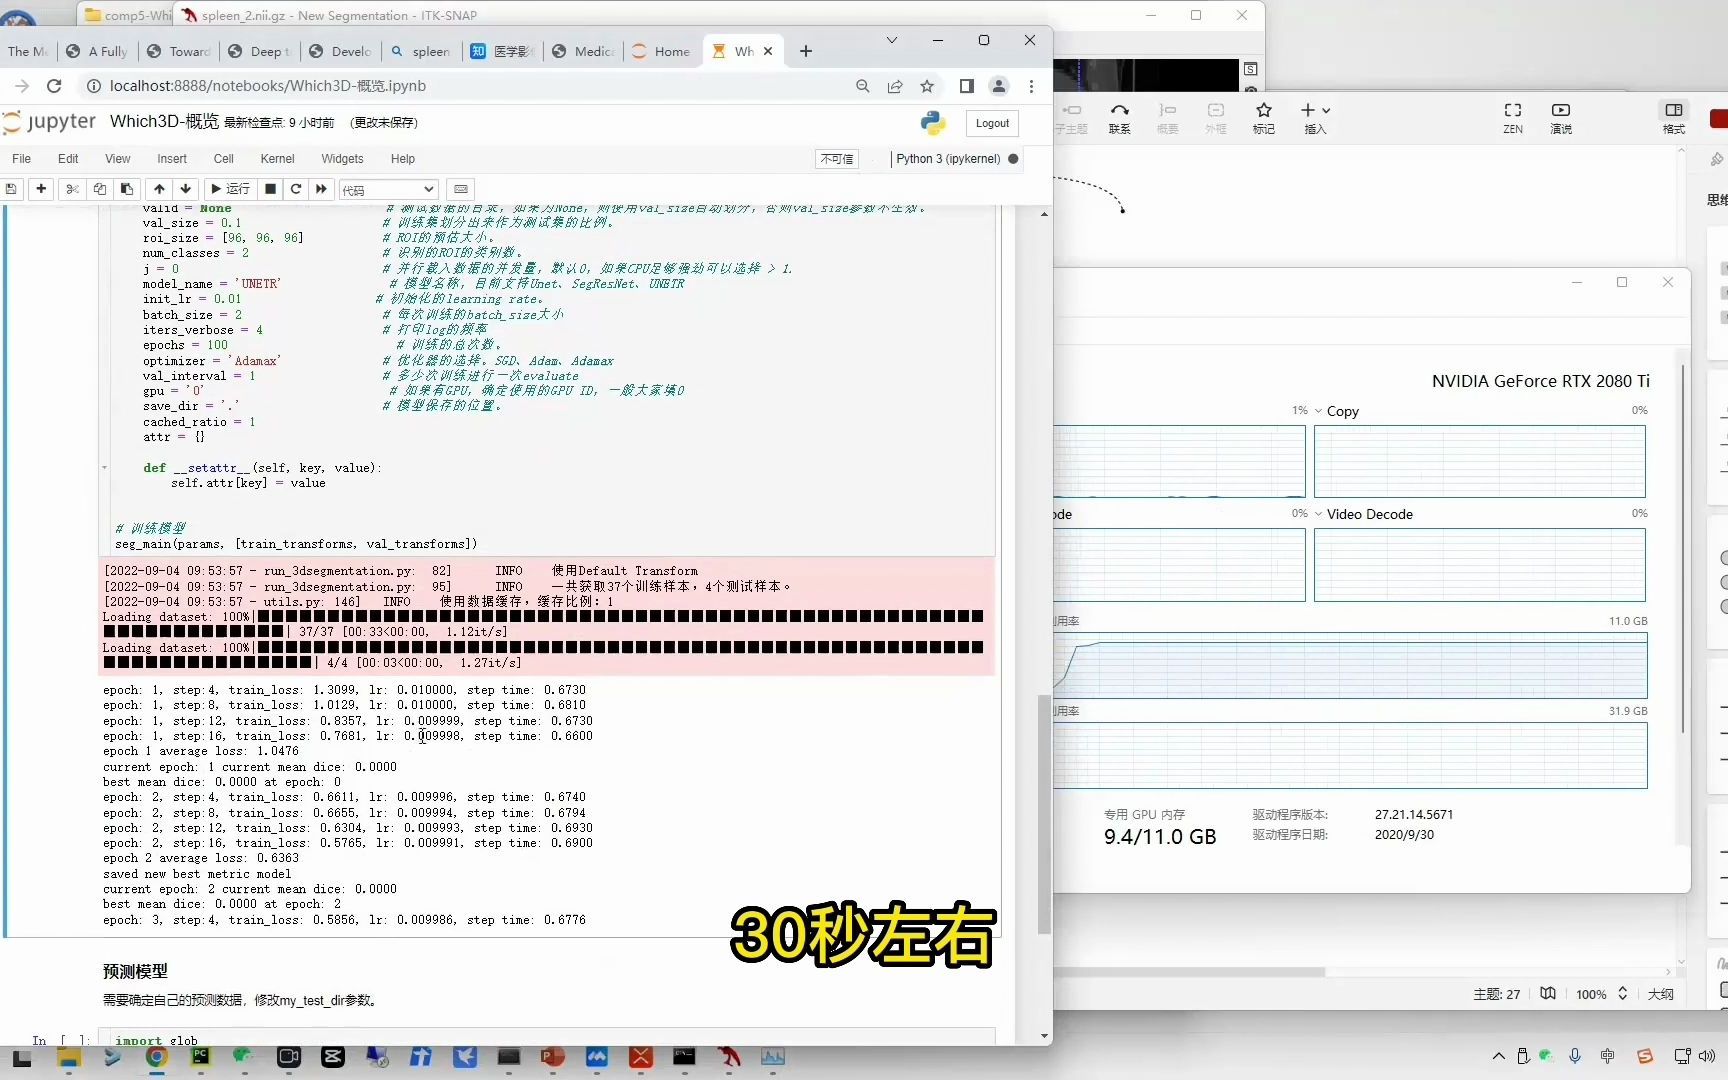Reload the page in Chrome
Viewport: 1728px width, 1080px height.
point(55,86)
